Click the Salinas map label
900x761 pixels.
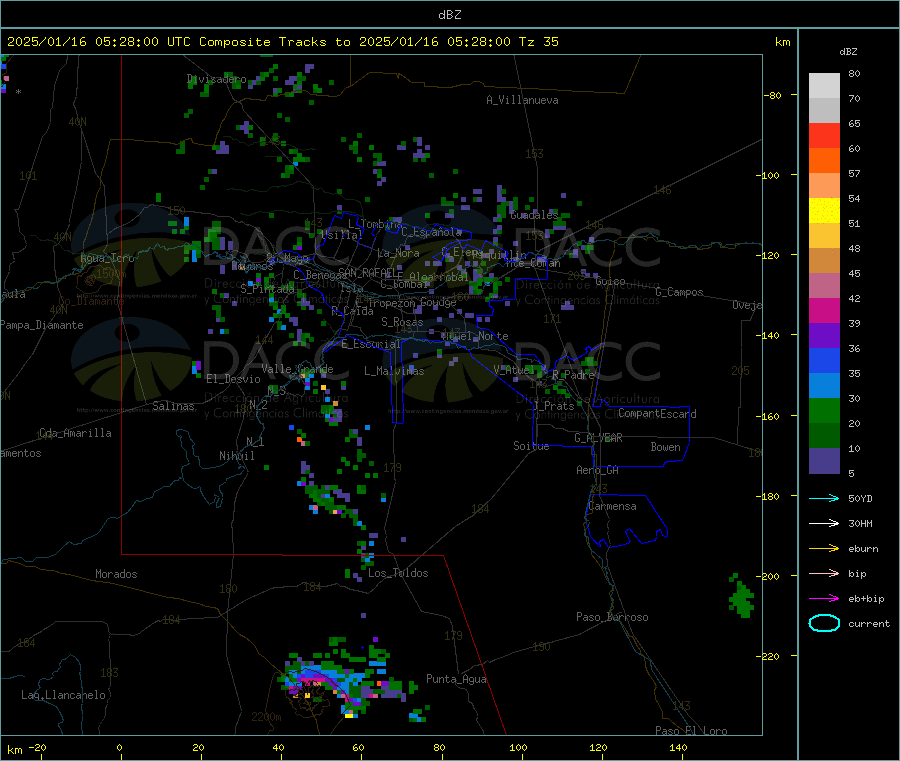pyautogui.click(x=173, y=406)
